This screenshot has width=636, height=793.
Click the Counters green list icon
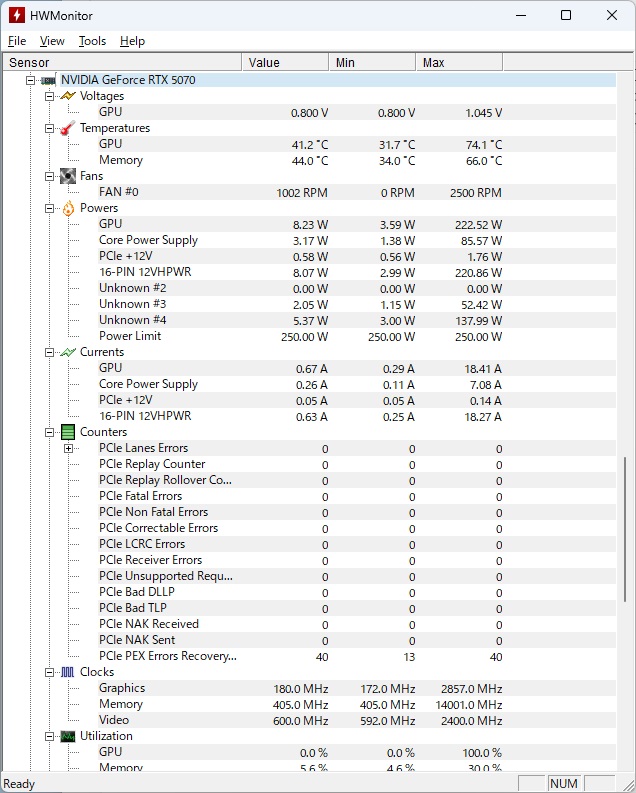68,432
